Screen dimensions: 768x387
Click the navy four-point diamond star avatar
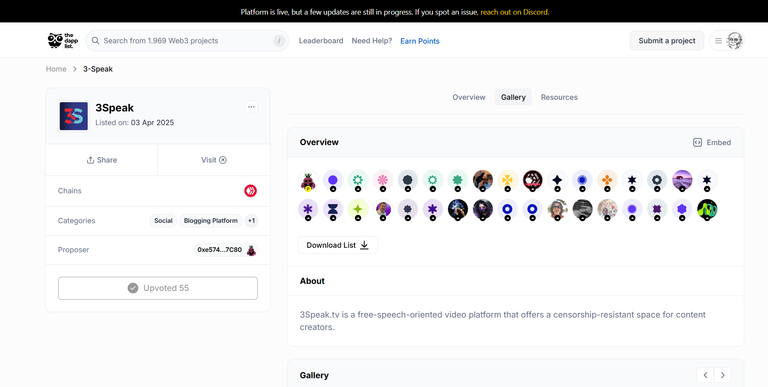point(557,180)
